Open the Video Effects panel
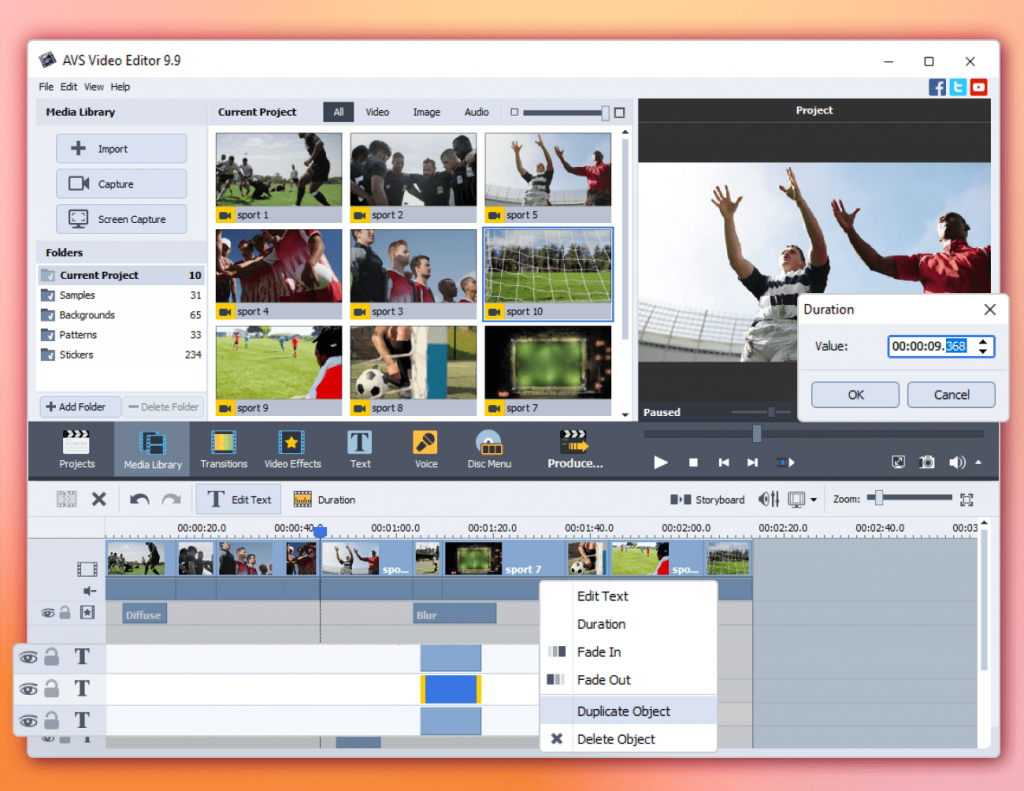The width and height of the screenshot is (1024, 791). (x=292, y=449)
